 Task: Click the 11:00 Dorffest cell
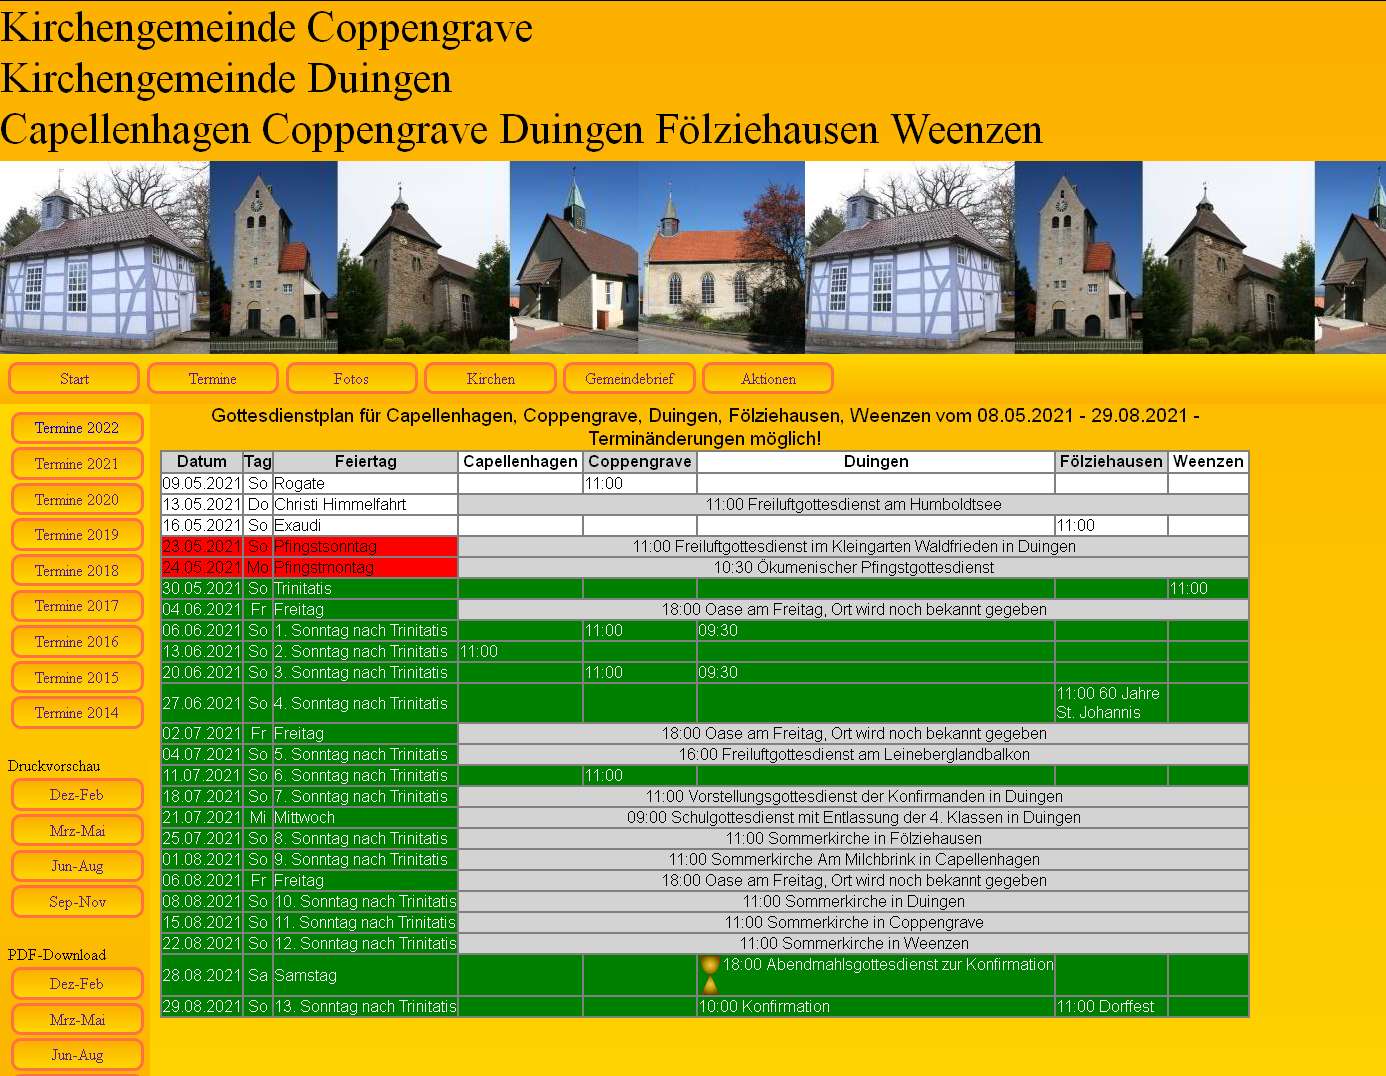(1111, 1006)
